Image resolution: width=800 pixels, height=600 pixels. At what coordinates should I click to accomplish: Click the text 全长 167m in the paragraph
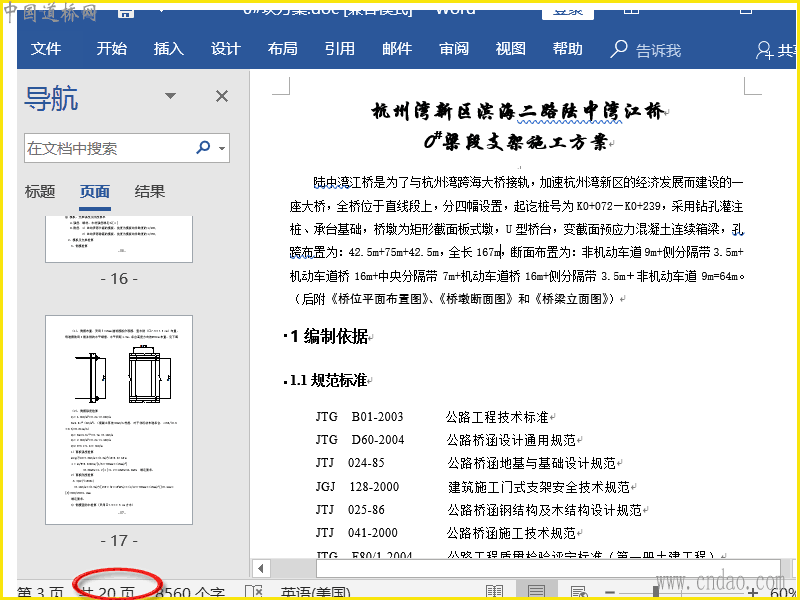click(x=474, y=252)
